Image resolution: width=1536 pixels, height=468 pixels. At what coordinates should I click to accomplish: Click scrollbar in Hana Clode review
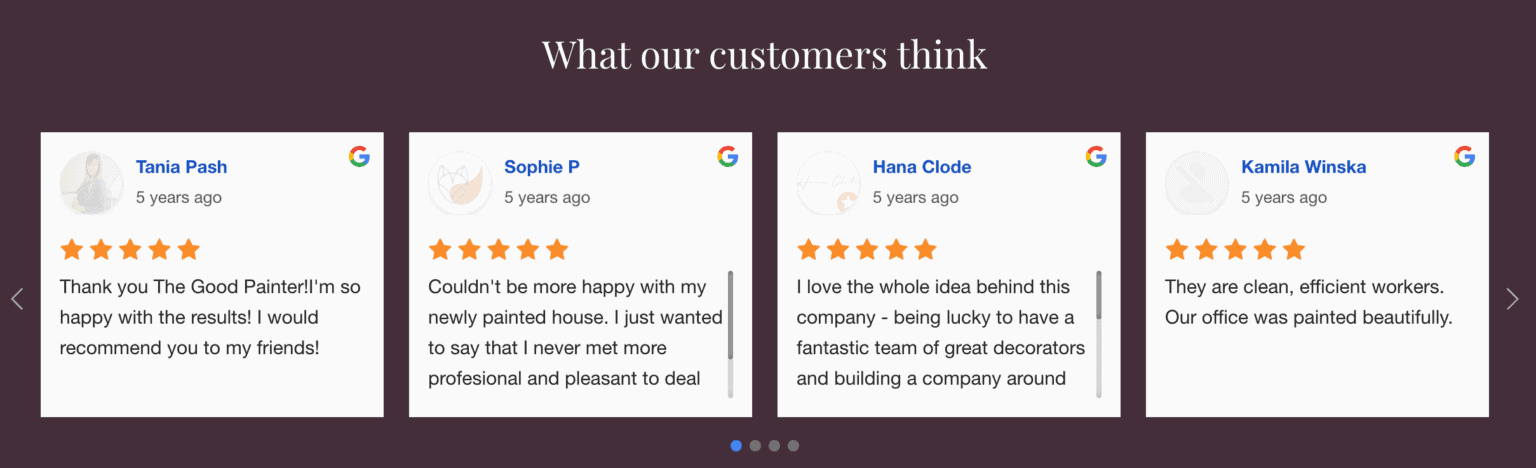coord(1099,296)
